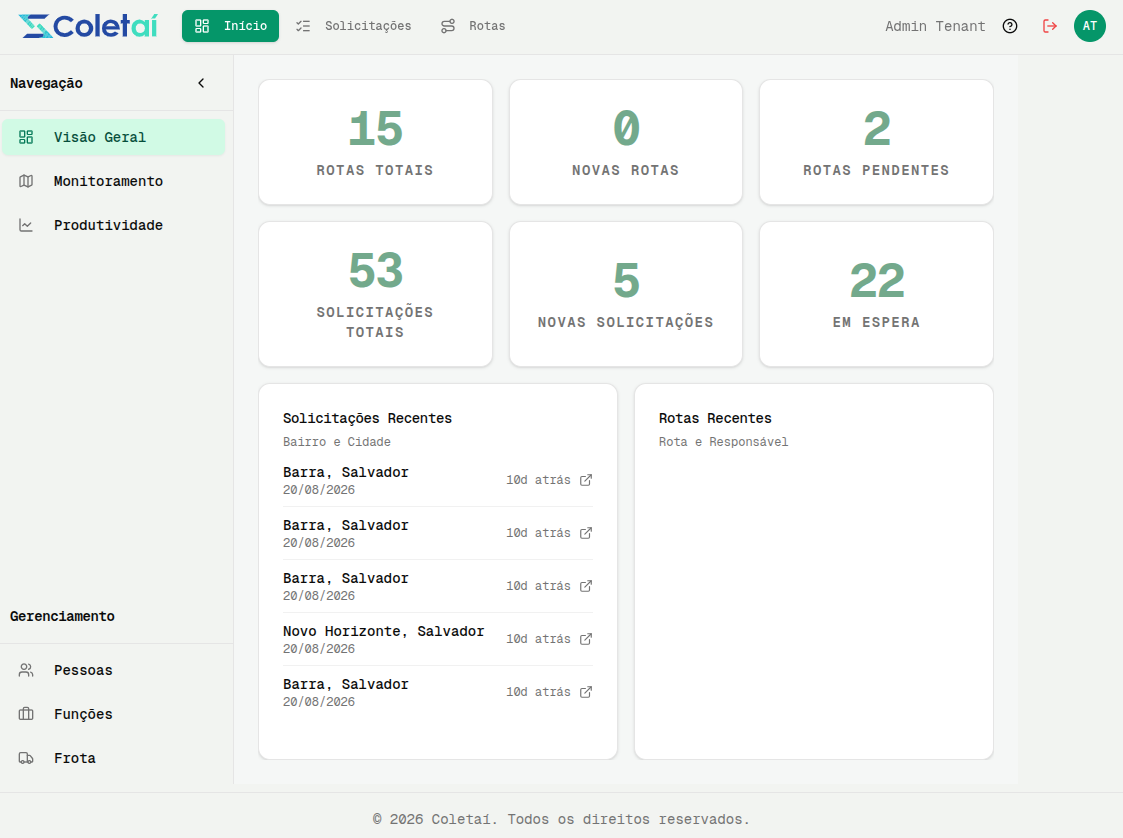
Task: Click the Gerenciamento section title
Action: 62,616
